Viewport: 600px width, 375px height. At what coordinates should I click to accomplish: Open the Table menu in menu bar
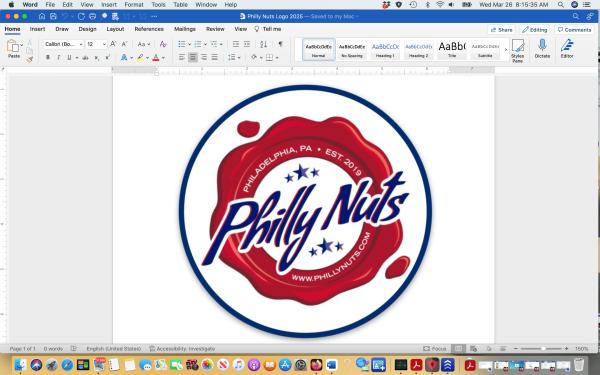pos(180,5)
